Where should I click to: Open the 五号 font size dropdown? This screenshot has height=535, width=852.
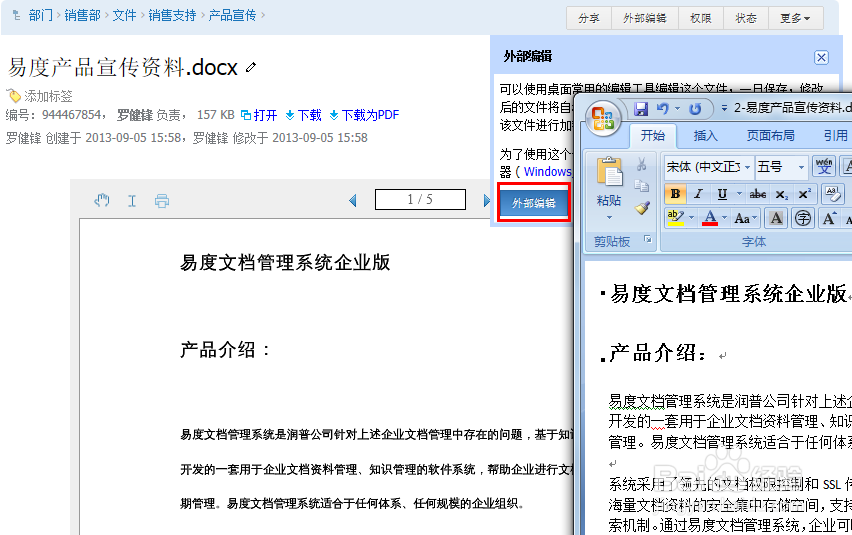(x=801, y=167)
